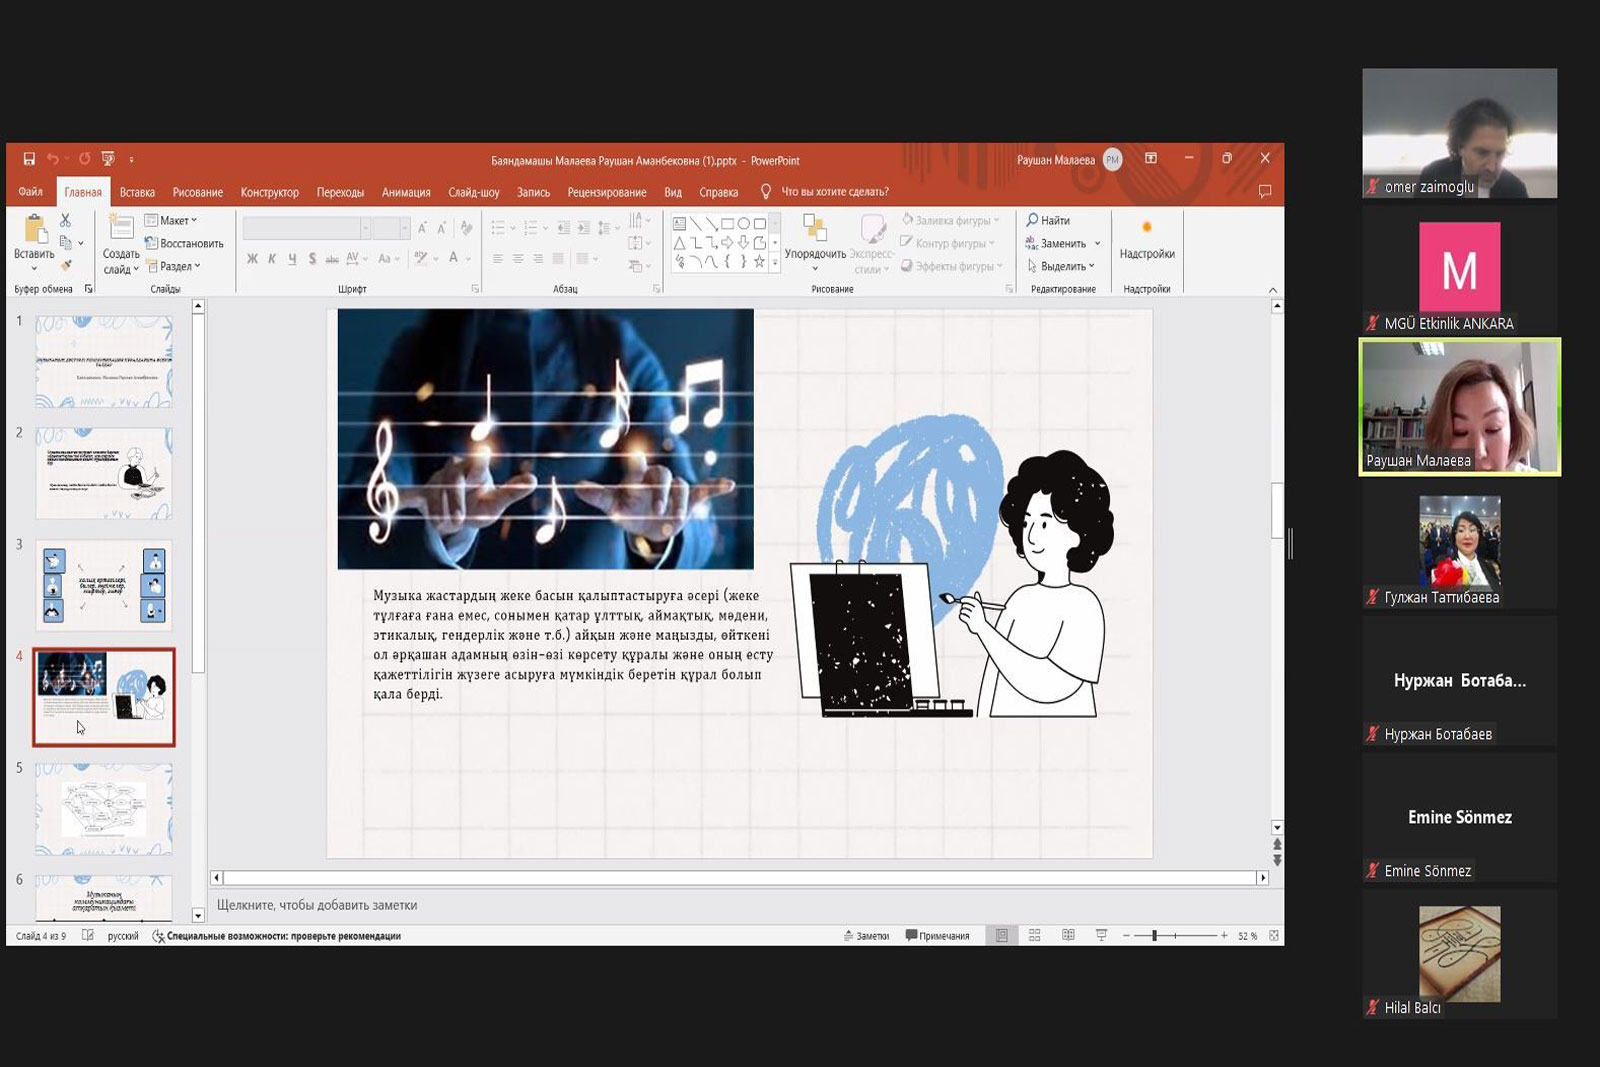1600x1067 pixels.
Task: Click the Cut scissors icon
Action: (x=66, y=220)
